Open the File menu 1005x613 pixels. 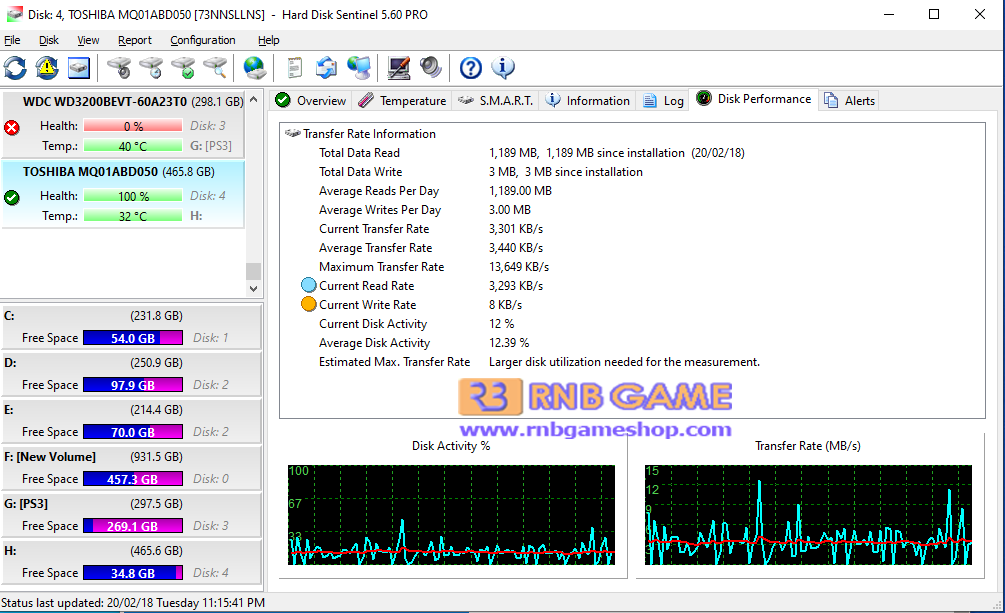pyautogui.click(x=12, y=40)
